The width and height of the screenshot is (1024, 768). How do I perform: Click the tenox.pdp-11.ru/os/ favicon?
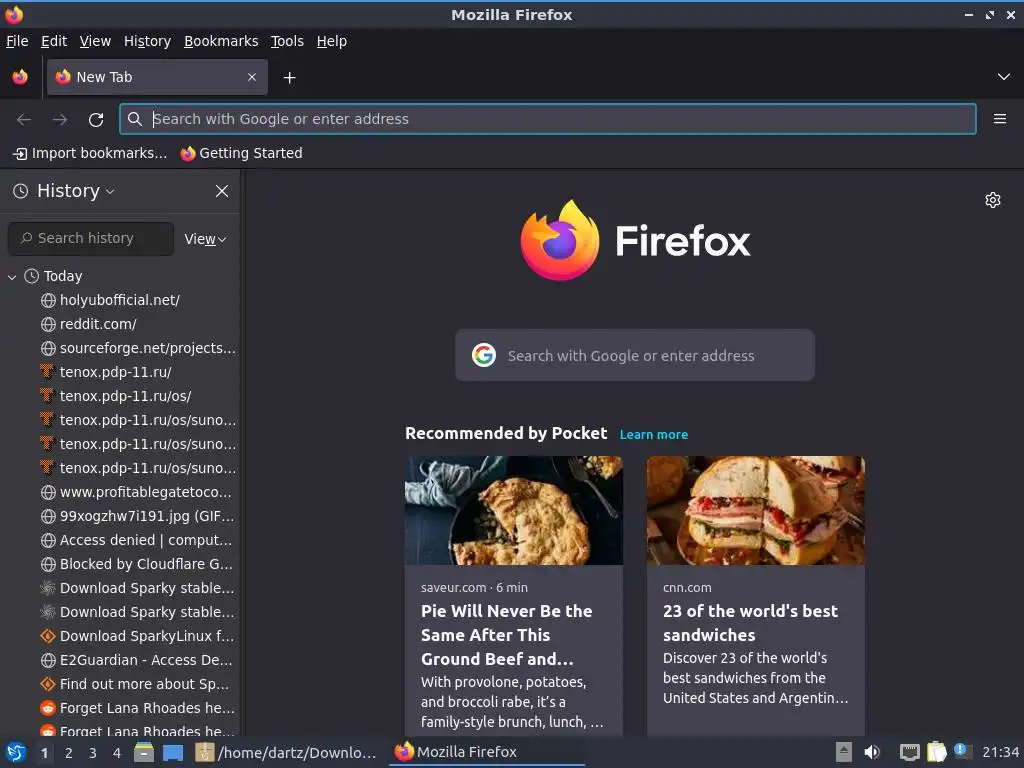(47, 396)
